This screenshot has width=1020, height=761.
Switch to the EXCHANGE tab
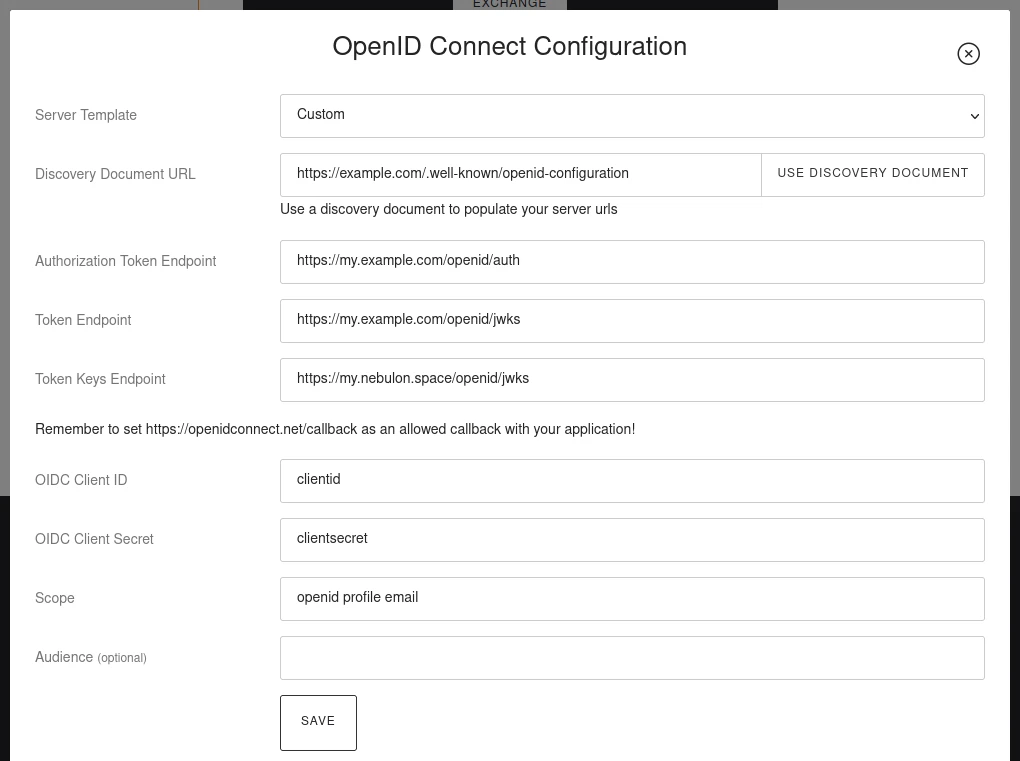(x=510, y=5)
